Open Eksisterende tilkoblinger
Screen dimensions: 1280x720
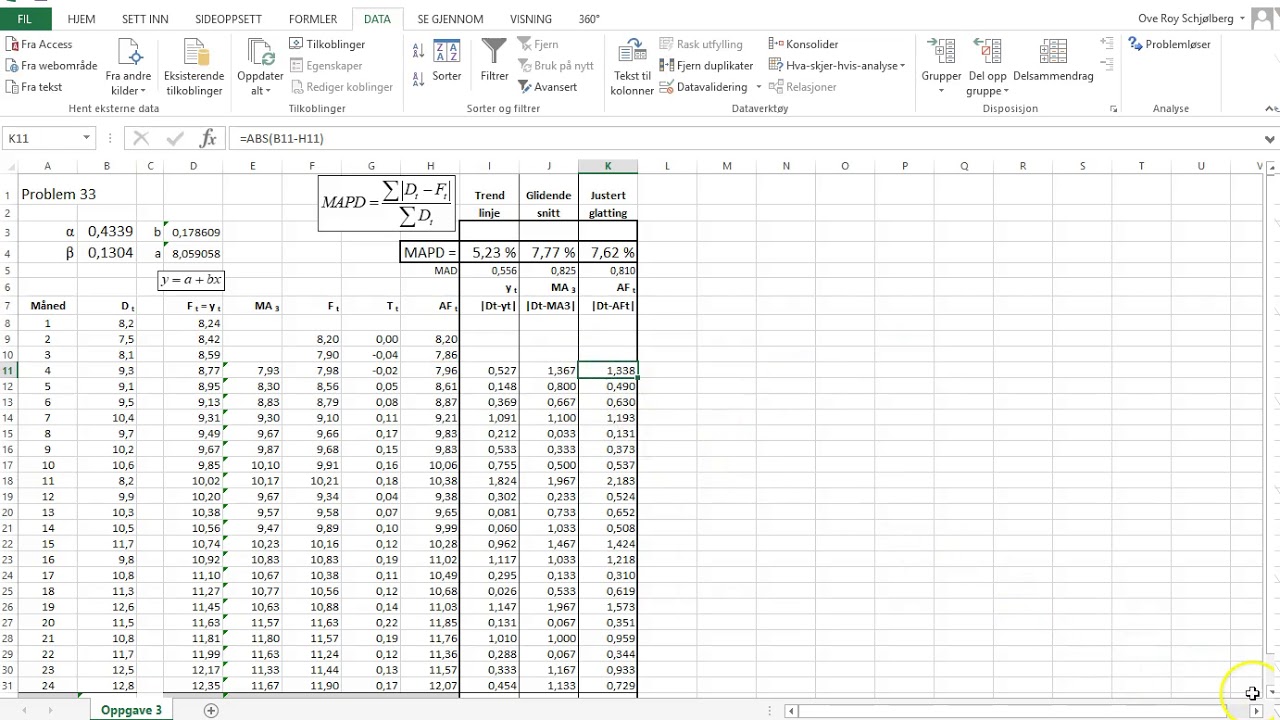[x=194, y=67]
